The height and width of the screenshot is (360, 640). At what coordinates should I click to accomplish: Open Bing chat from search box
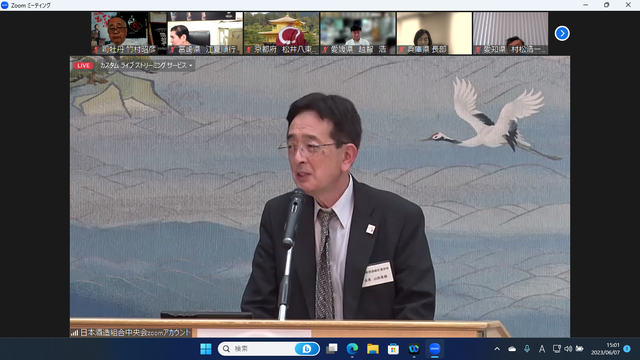coord(307,349)
